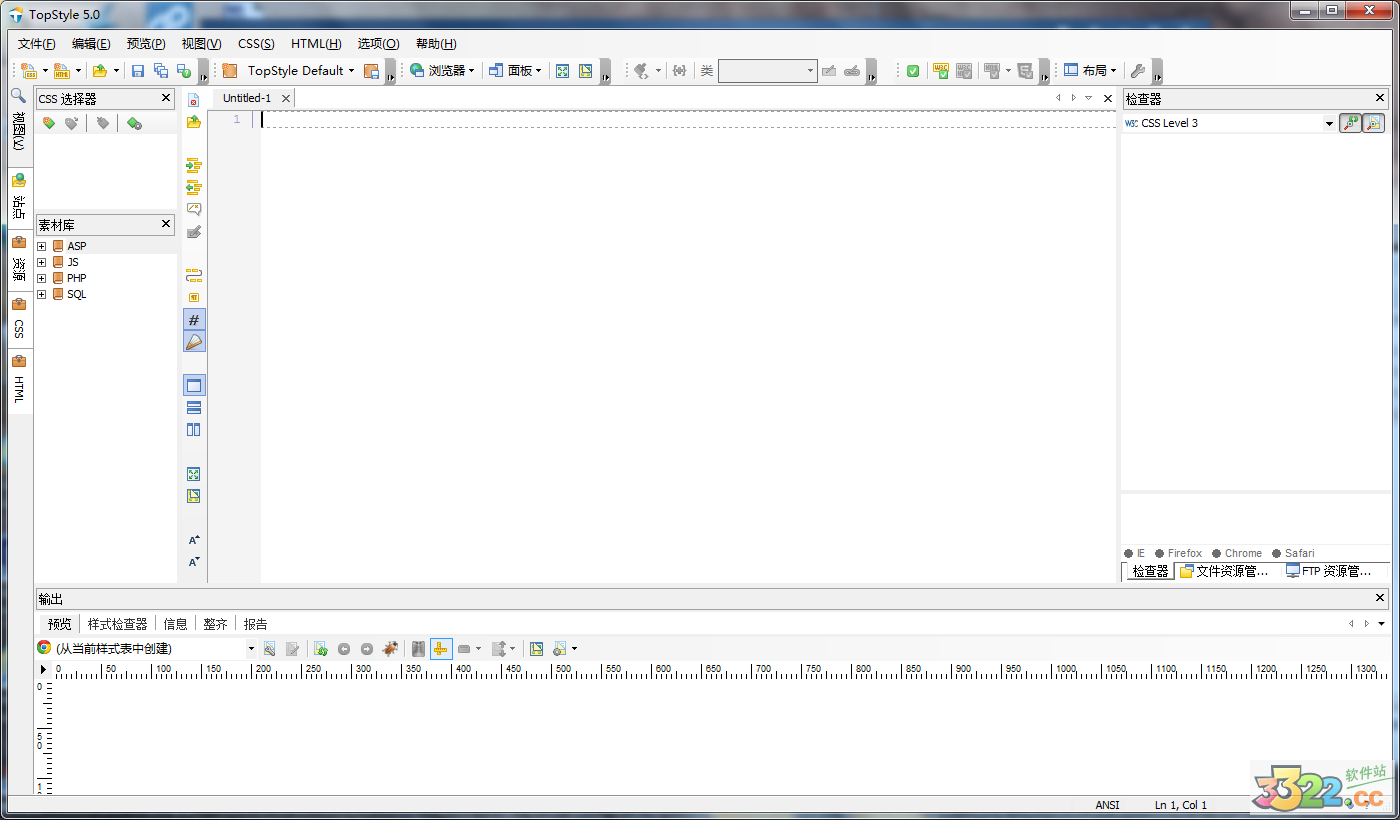The width and height of the screenshot is (1400, 820).
Task: Click the save all files icon
Action: pos(161,71)
